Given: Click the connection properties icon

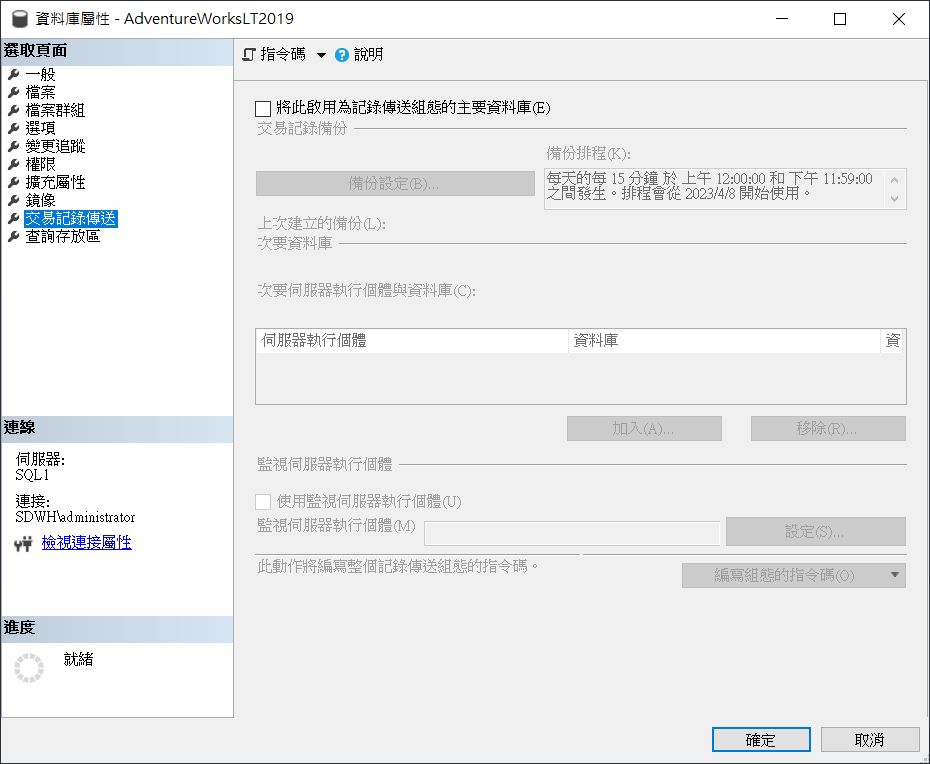Looking at the screenshot, I should [x=24, y=544].
